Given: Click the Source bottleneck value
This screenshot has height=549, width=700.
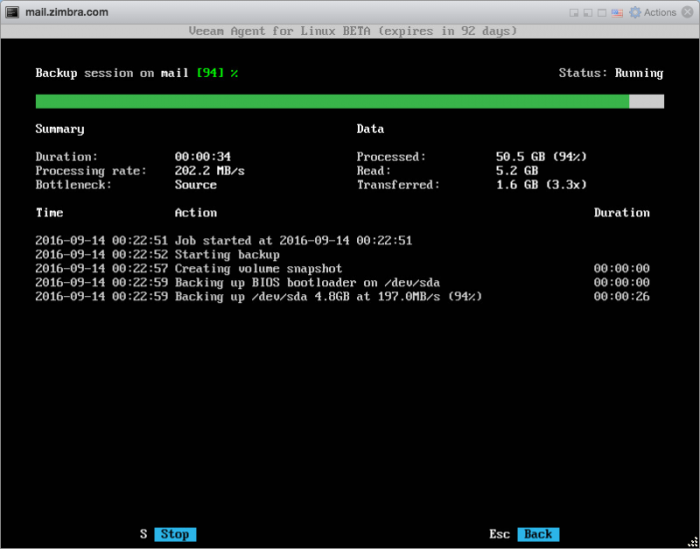Looking at the screenshot, I should tap(196, 185).
